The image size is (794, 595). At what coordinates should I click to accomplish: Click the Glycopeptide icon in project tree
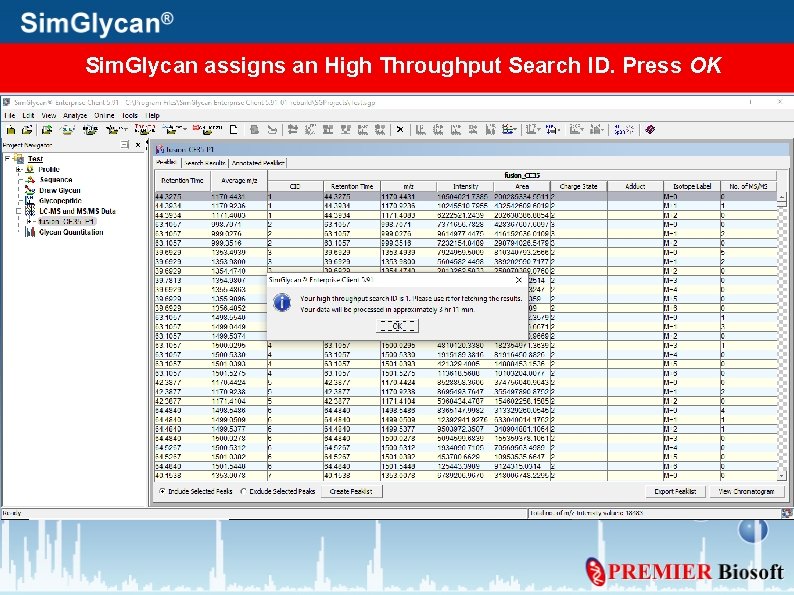point(30,201)
